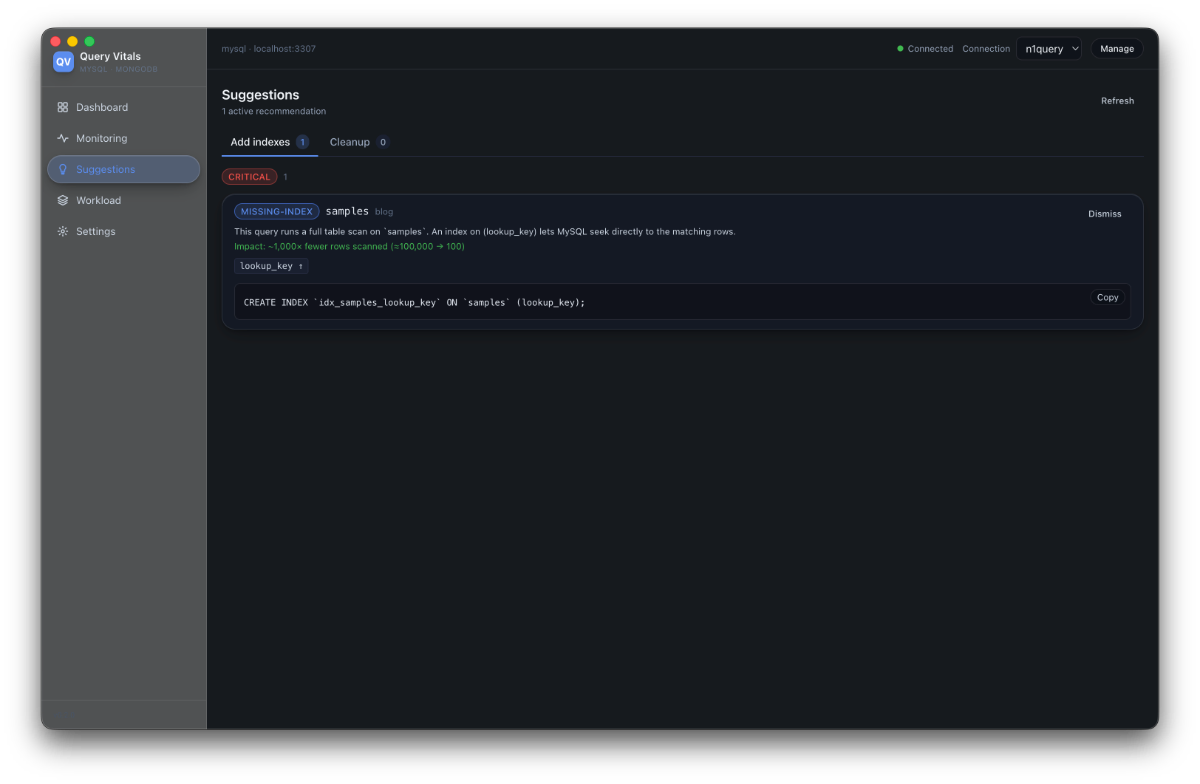Select the Suggestions lightbulb icon in sidebar

(x=63, y=169)
